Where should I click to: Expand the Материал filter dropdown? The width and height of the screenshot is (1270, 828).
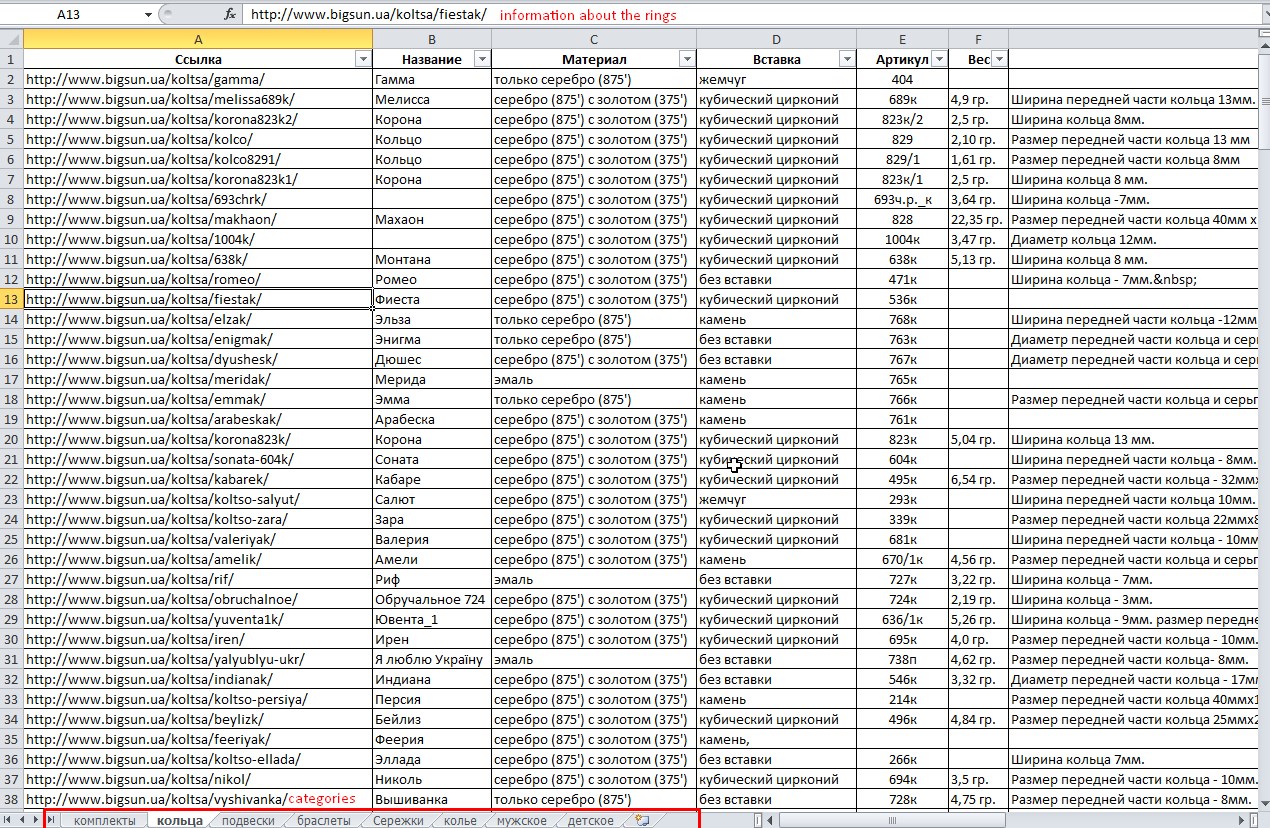pyautogui.click(x=686, y=59)
